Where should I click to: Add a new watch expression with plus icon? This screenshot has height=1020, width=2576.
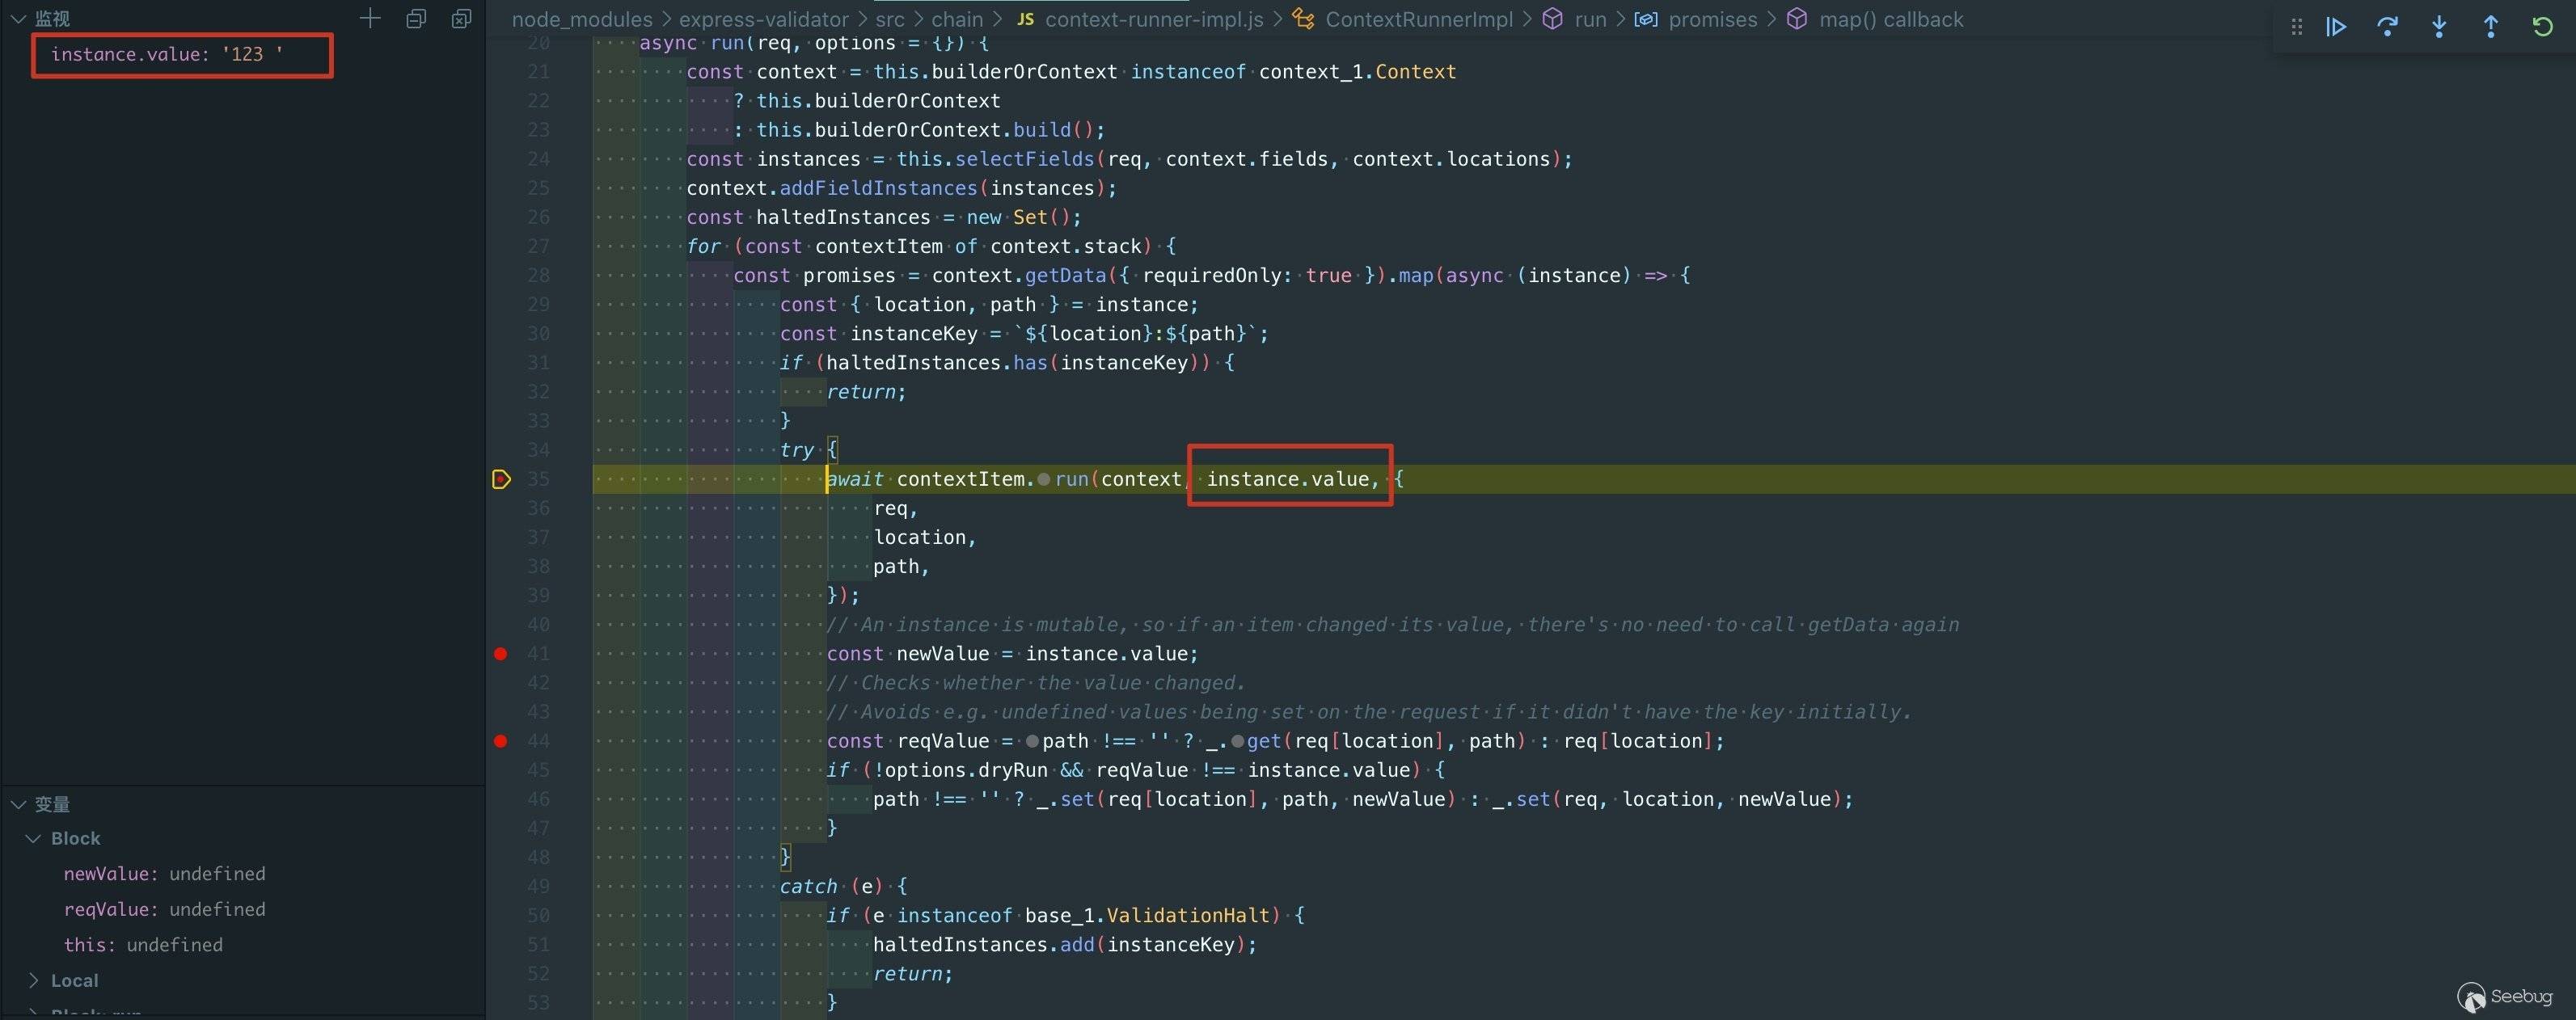tap(370, 19)
